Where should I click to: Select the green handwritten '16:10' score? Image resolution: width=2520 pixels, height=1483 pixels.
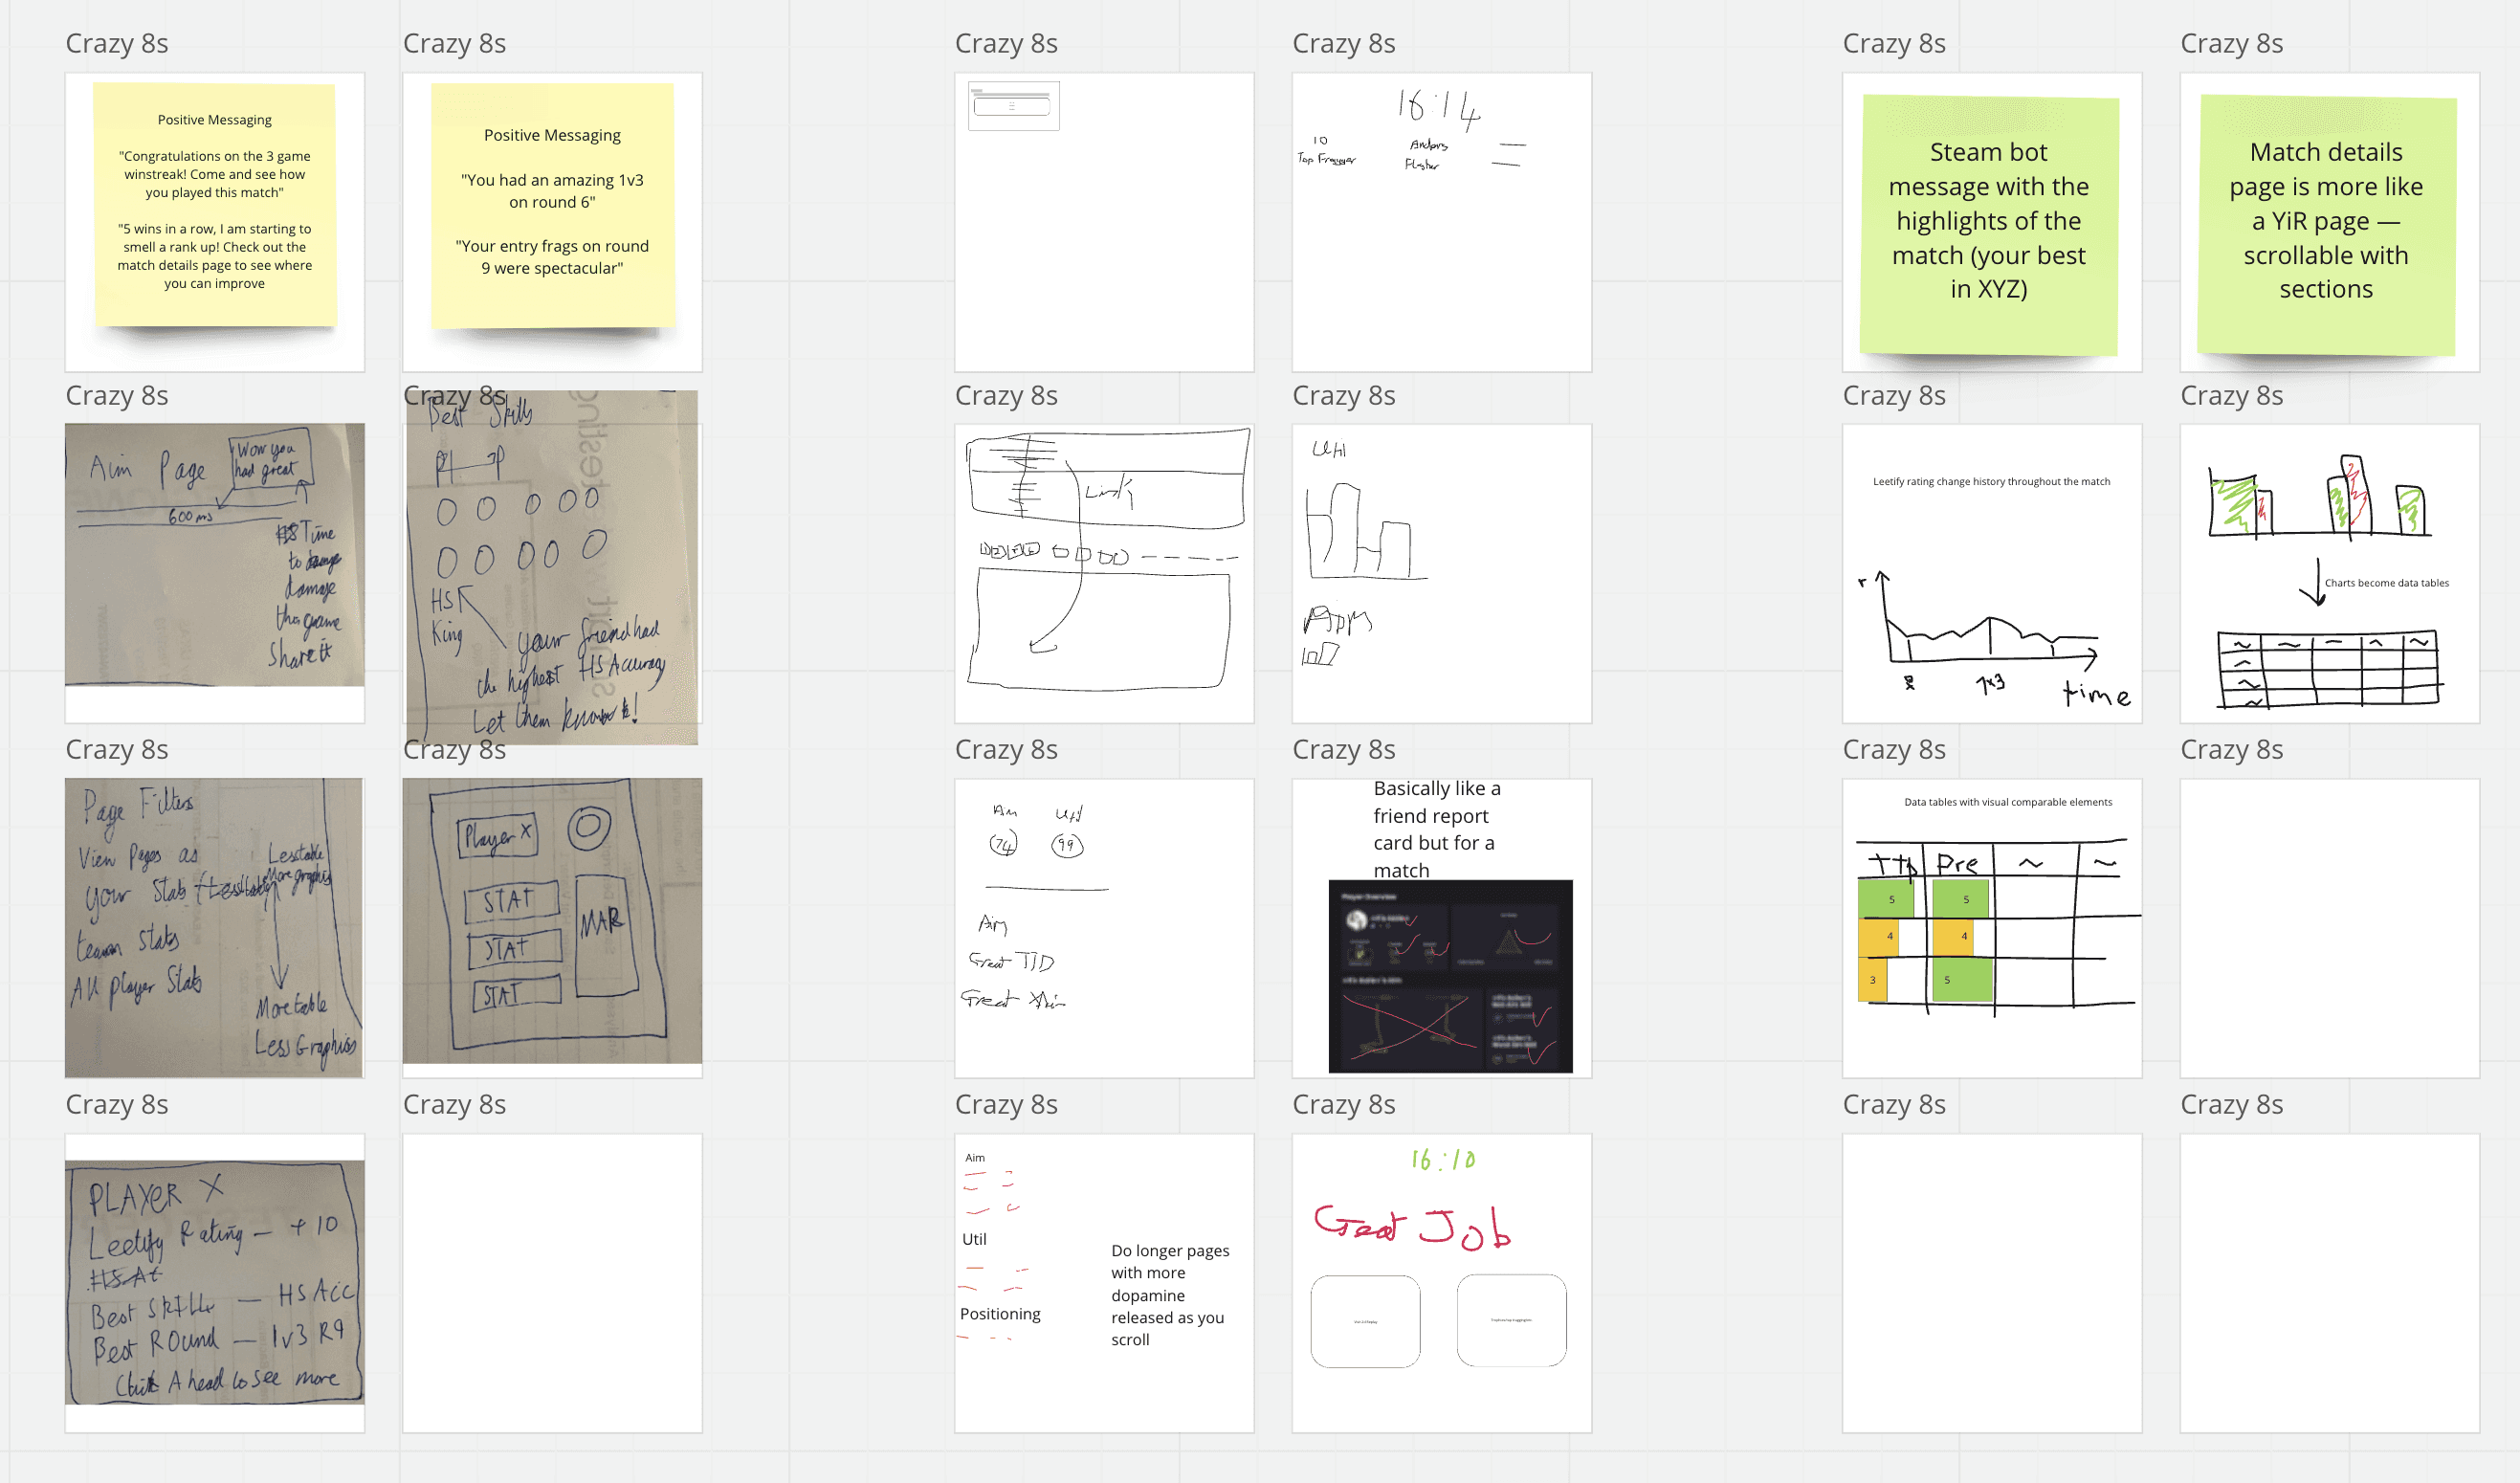coord(1443,1160)
